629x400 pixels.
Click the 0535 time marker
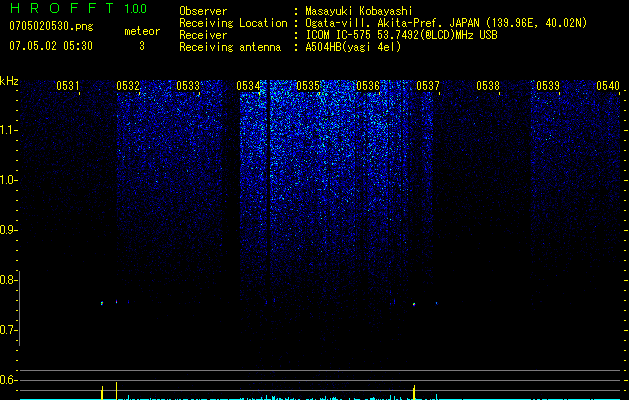tap(308, 86)
